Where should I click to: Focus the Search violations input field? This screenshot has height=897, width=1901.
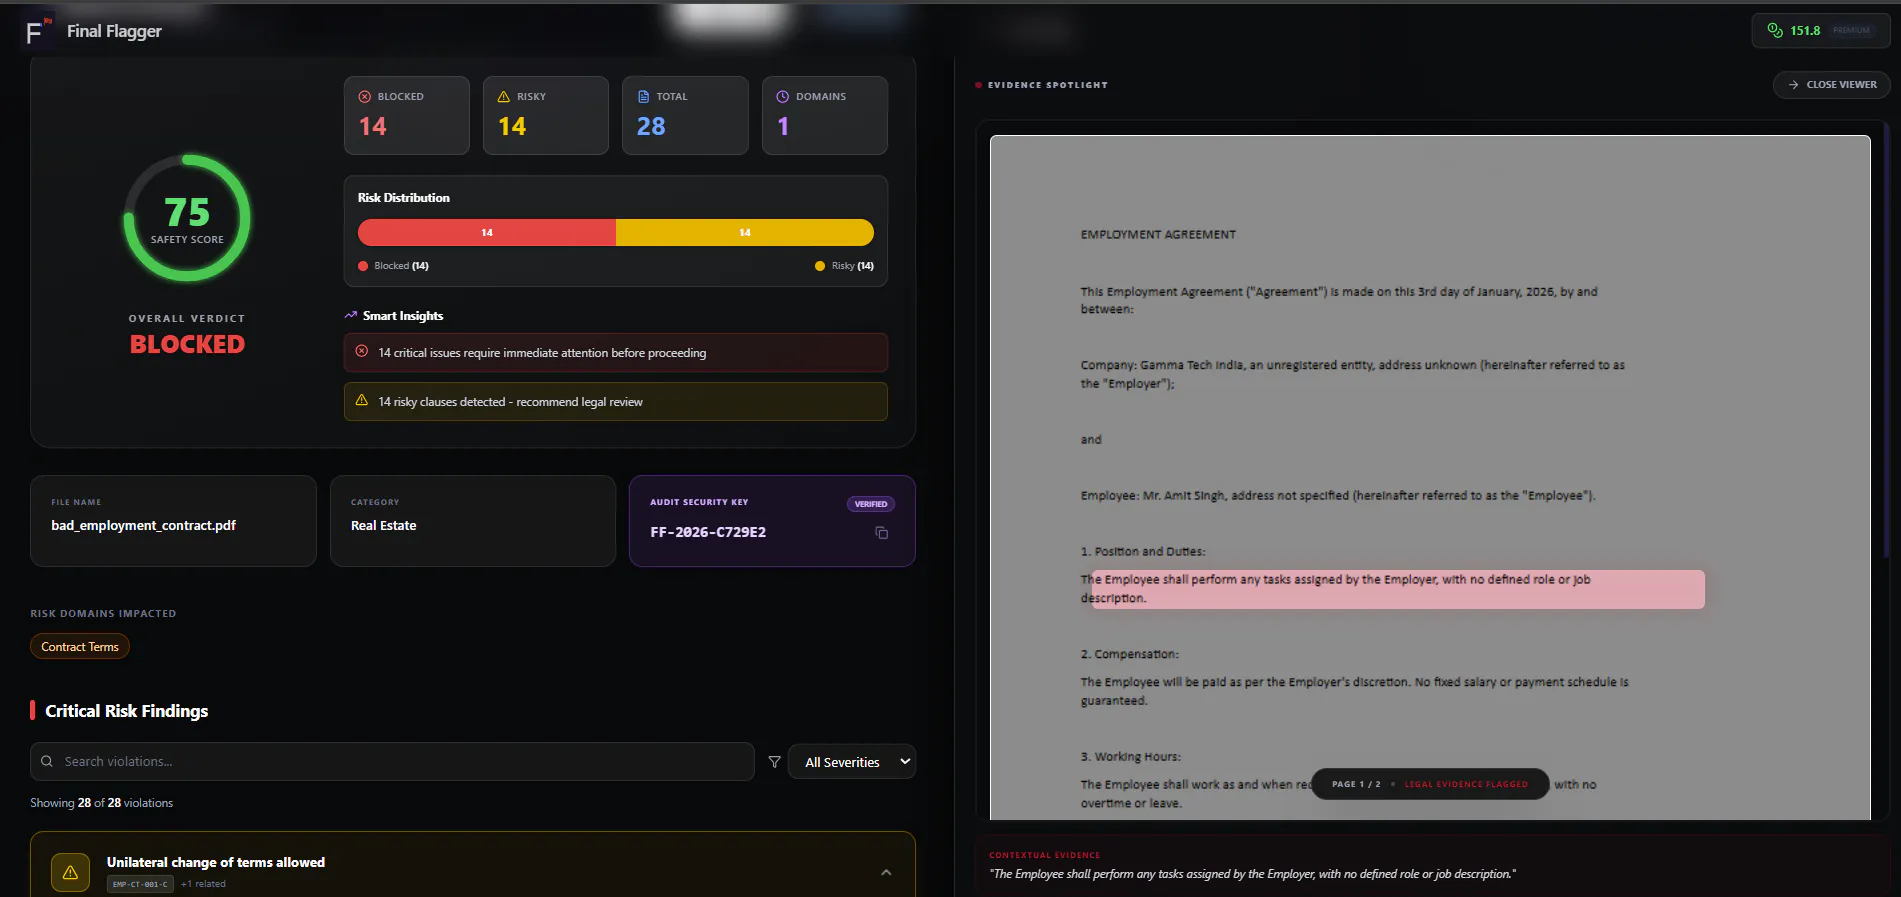(392, 761)
